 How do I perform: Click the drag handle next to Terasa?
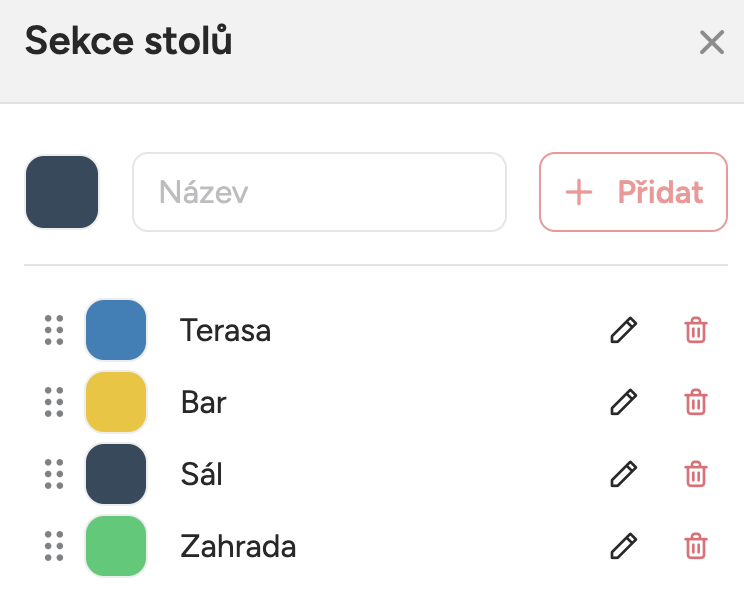pos(54,330)
